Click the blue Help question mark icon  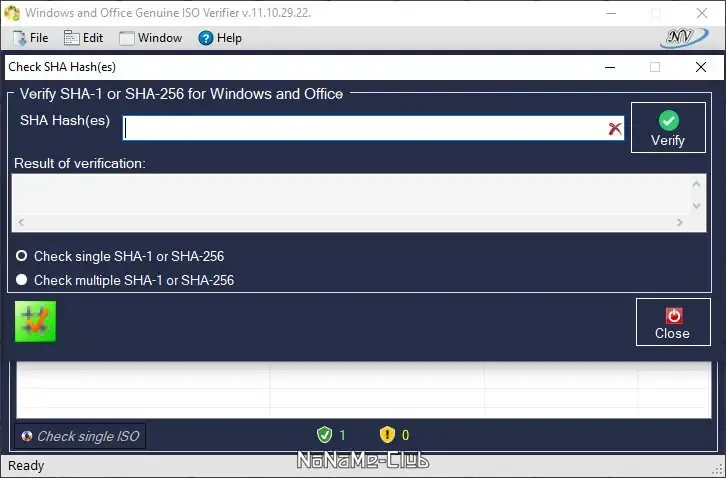coord(205,38)
